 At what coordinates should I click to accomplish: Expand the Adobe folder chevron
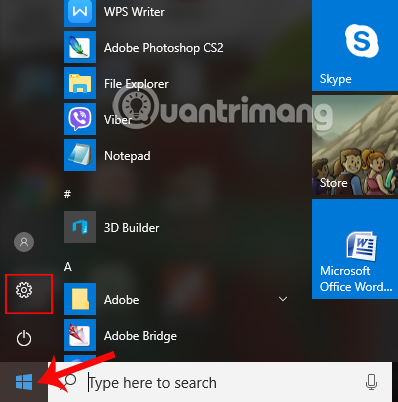pos(283,299)
